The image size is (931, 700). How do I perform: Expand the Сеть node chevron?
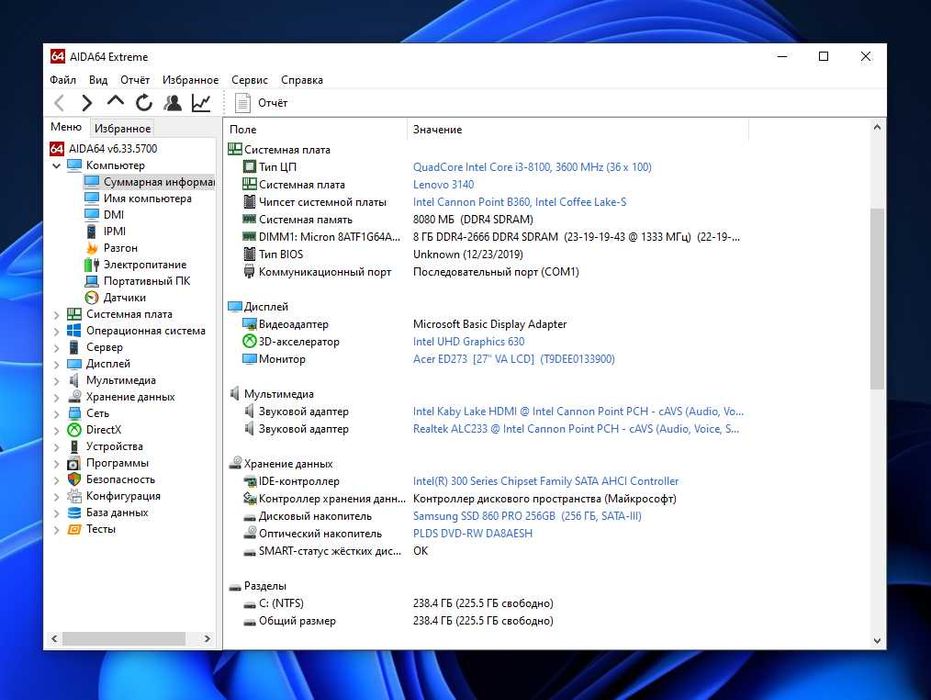tap(56, 414)
